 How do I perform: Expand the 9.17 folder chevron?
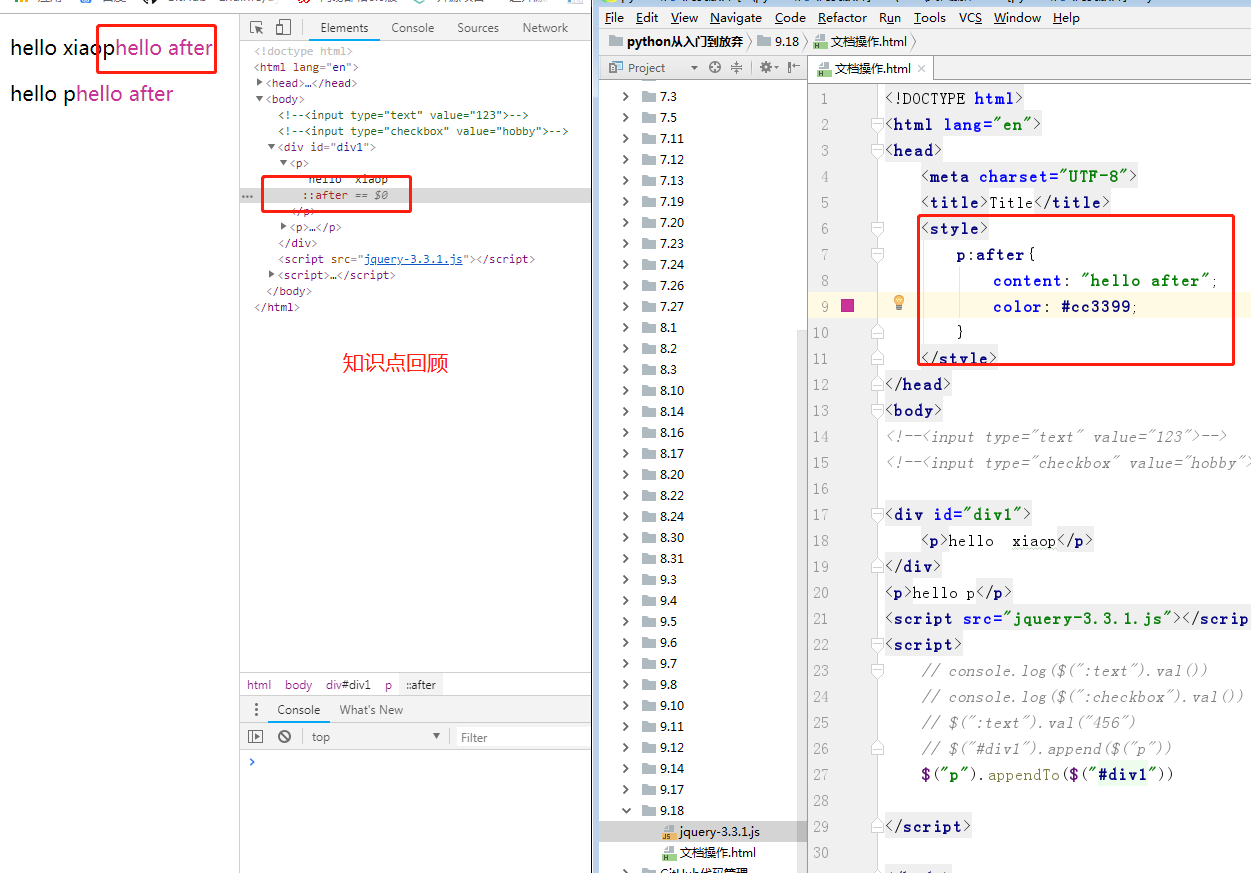click(x=626, y=790)
